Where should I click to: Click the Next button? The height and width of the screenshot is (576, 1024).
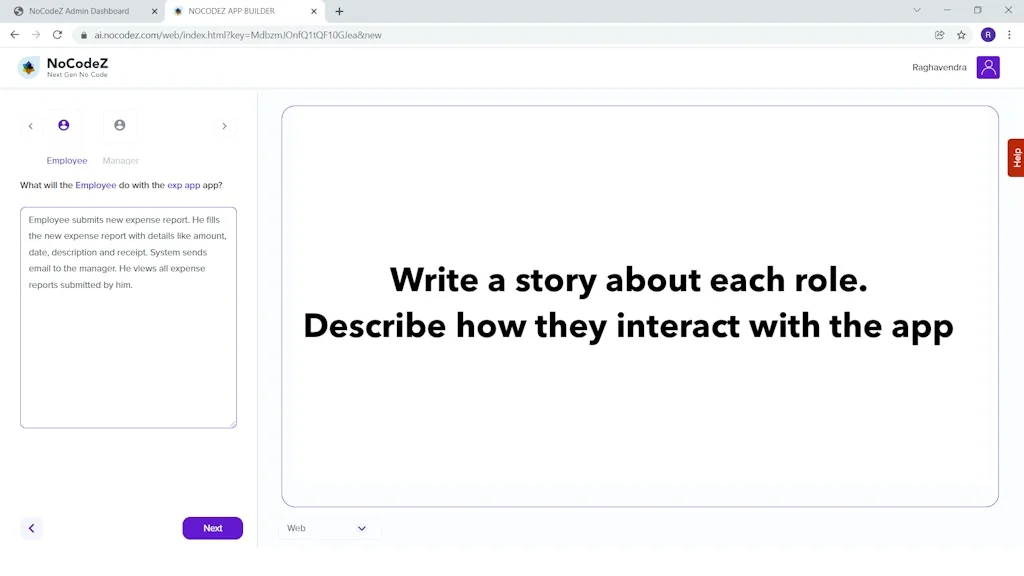212,527
